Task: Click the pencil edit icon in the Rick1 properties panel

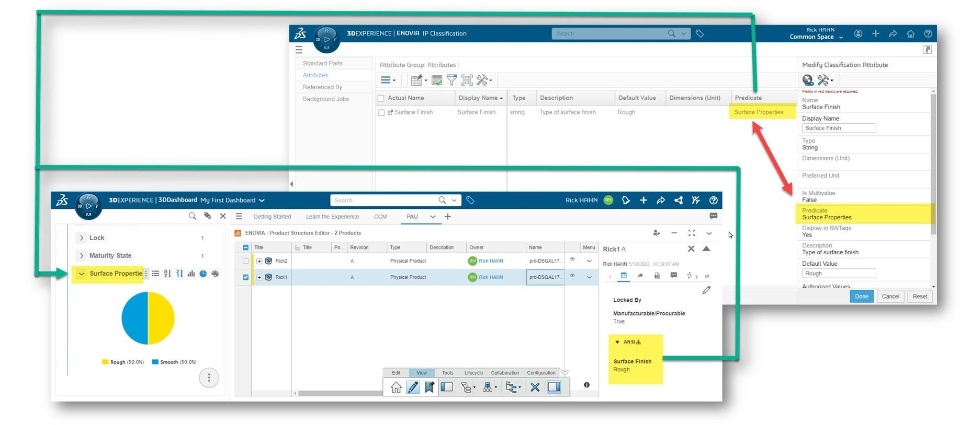Action: tap(706, 290)
